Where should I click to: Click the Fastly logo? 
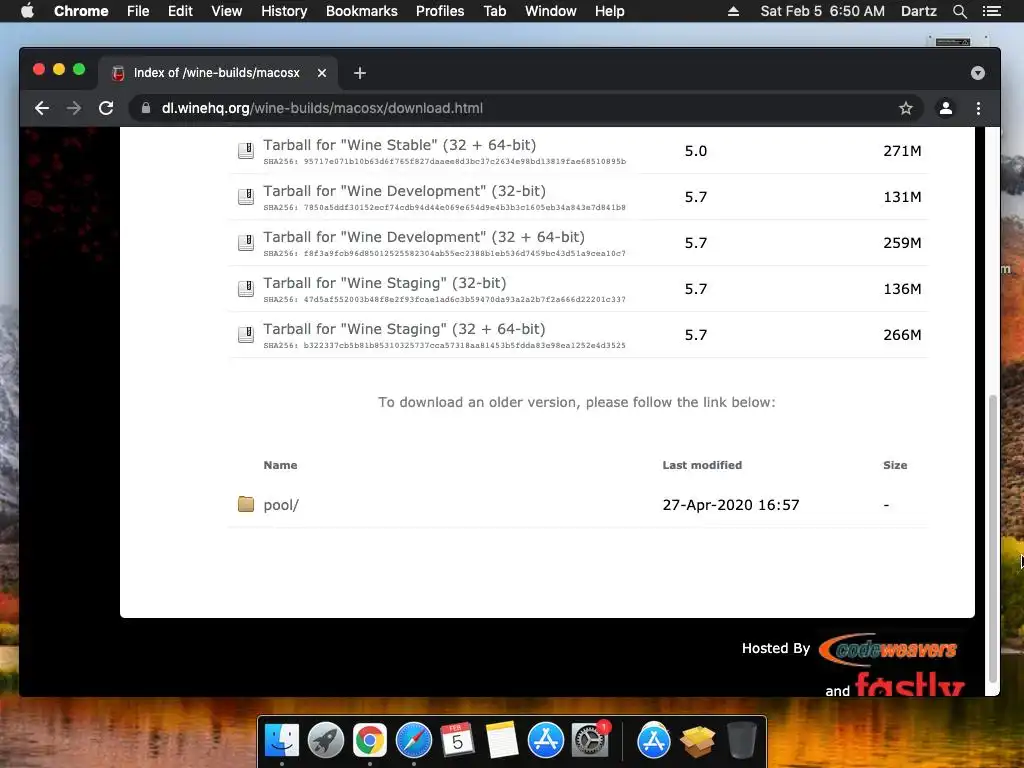click(910, 684)
